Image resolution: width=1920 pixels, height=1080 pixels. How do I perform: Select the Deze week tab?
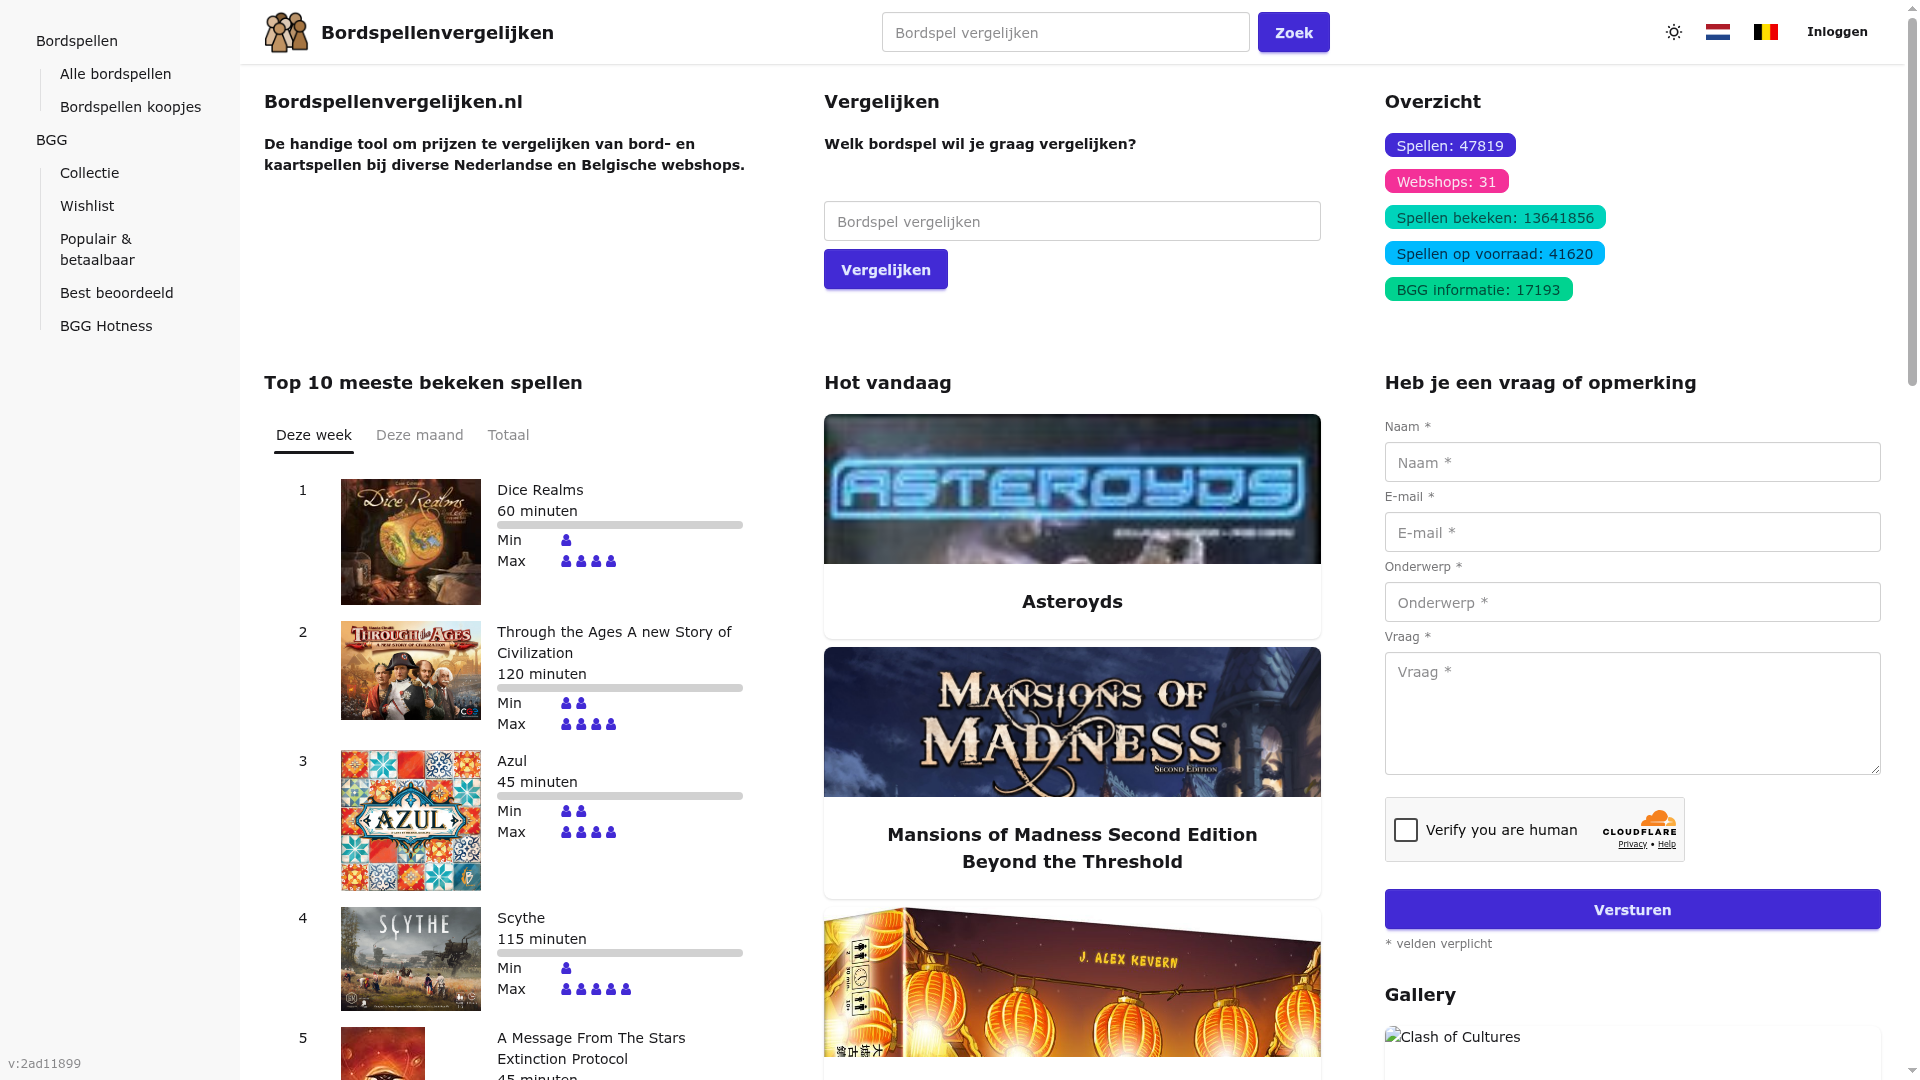click(x=314, y=435)
